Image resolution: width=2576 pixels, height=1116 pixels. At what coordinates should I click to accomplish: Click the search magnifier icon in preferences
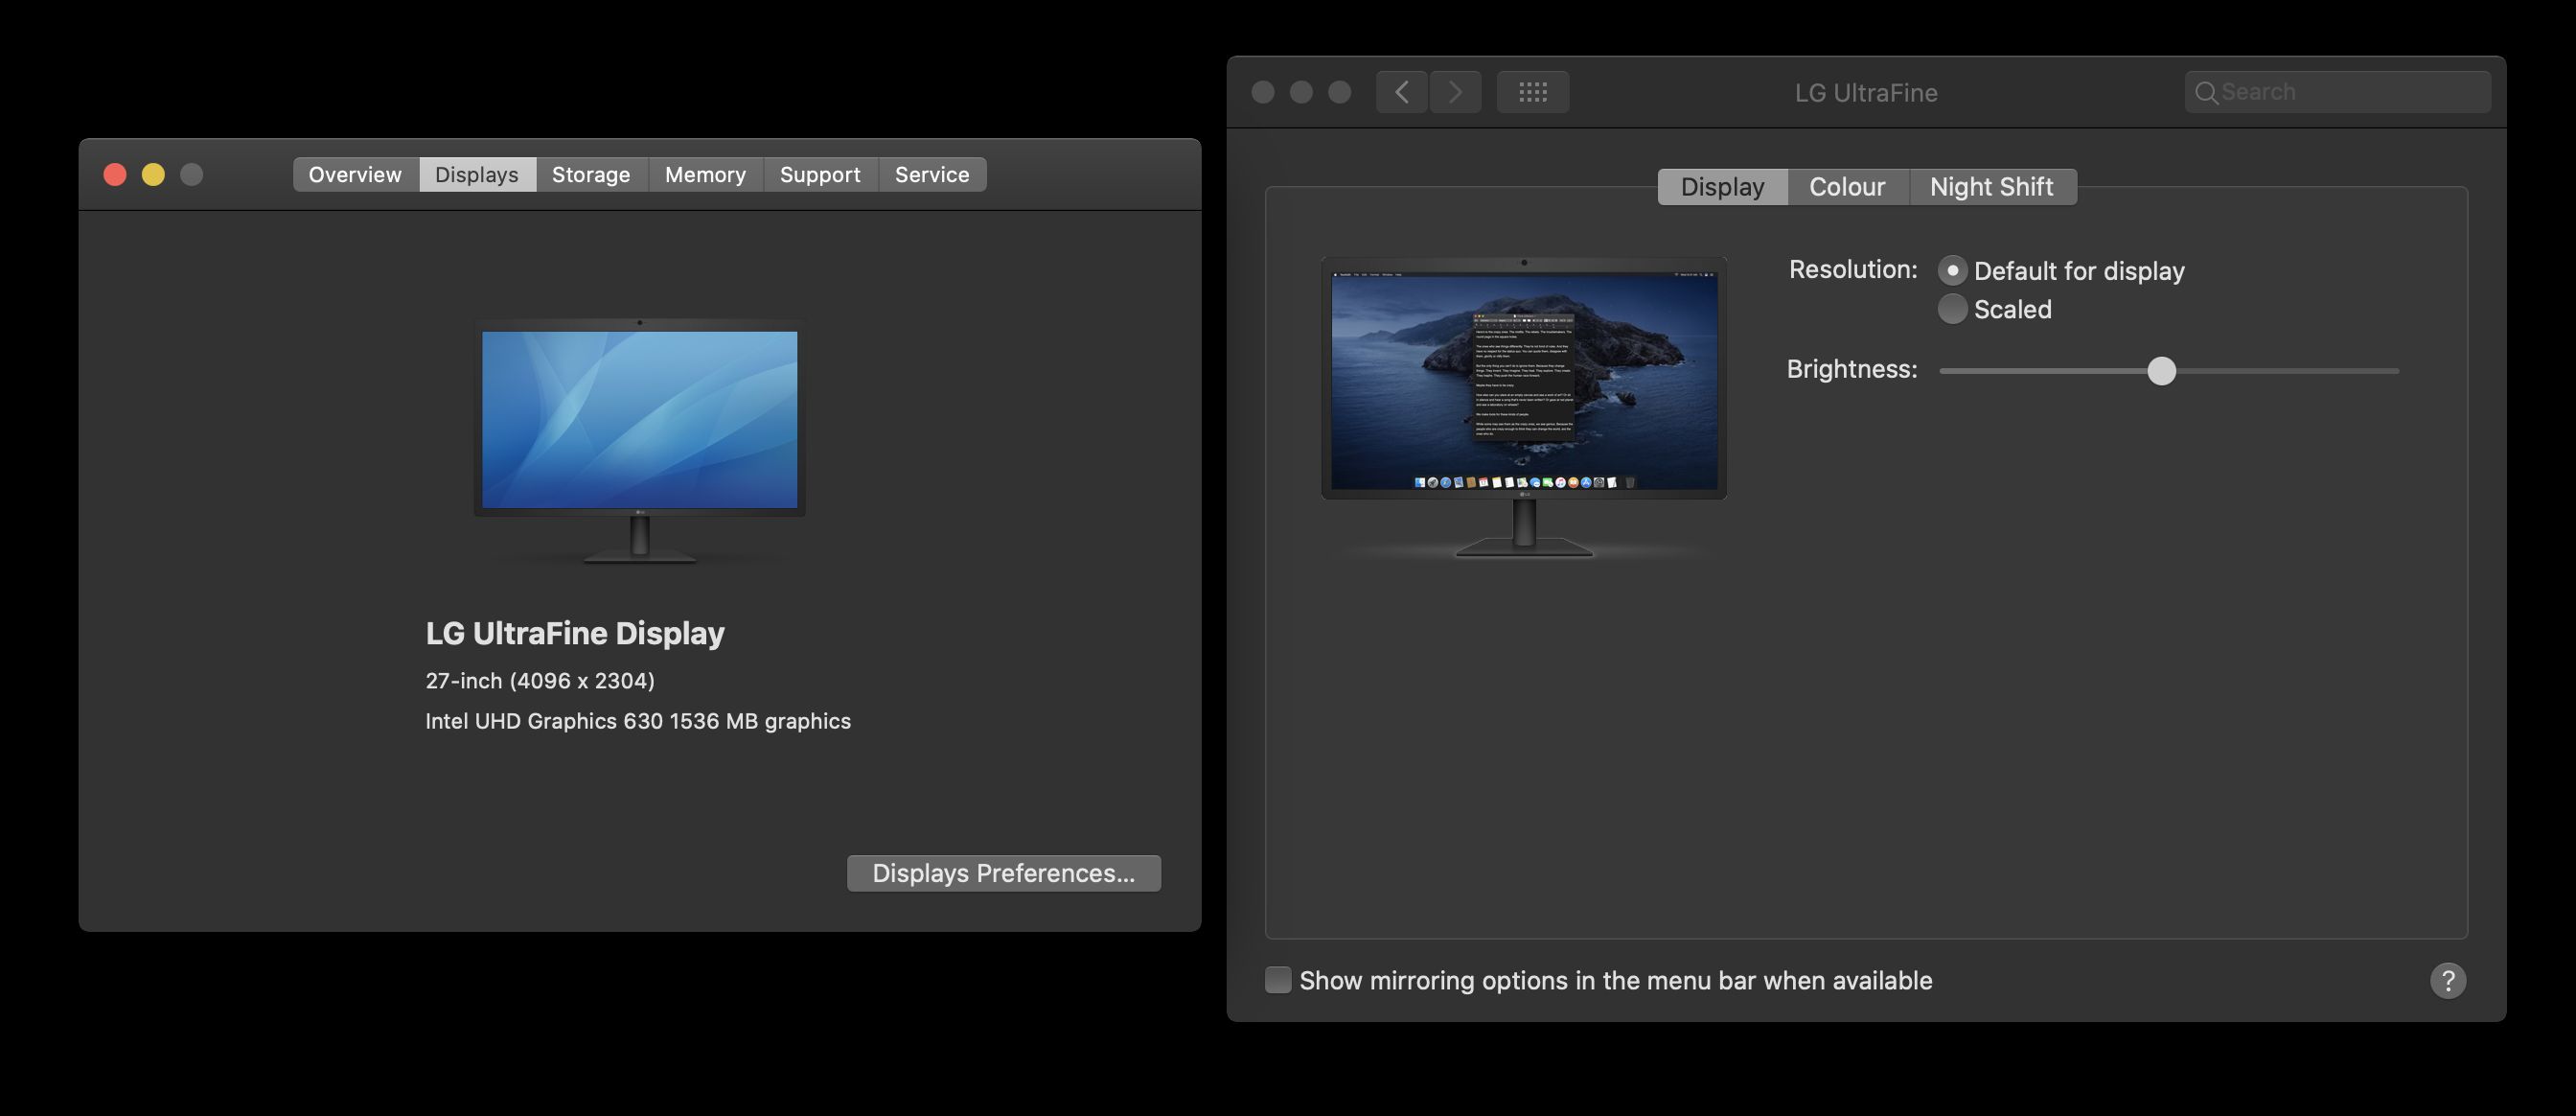[x=2205, y=92]
